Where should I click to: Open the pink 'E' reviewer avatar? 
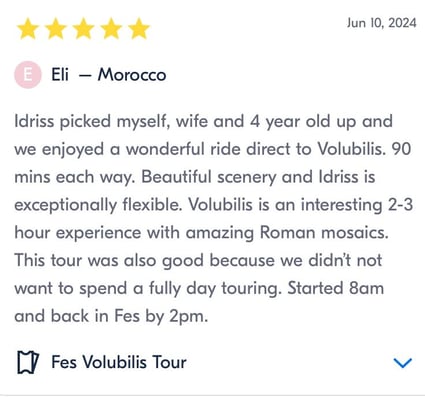28,75
